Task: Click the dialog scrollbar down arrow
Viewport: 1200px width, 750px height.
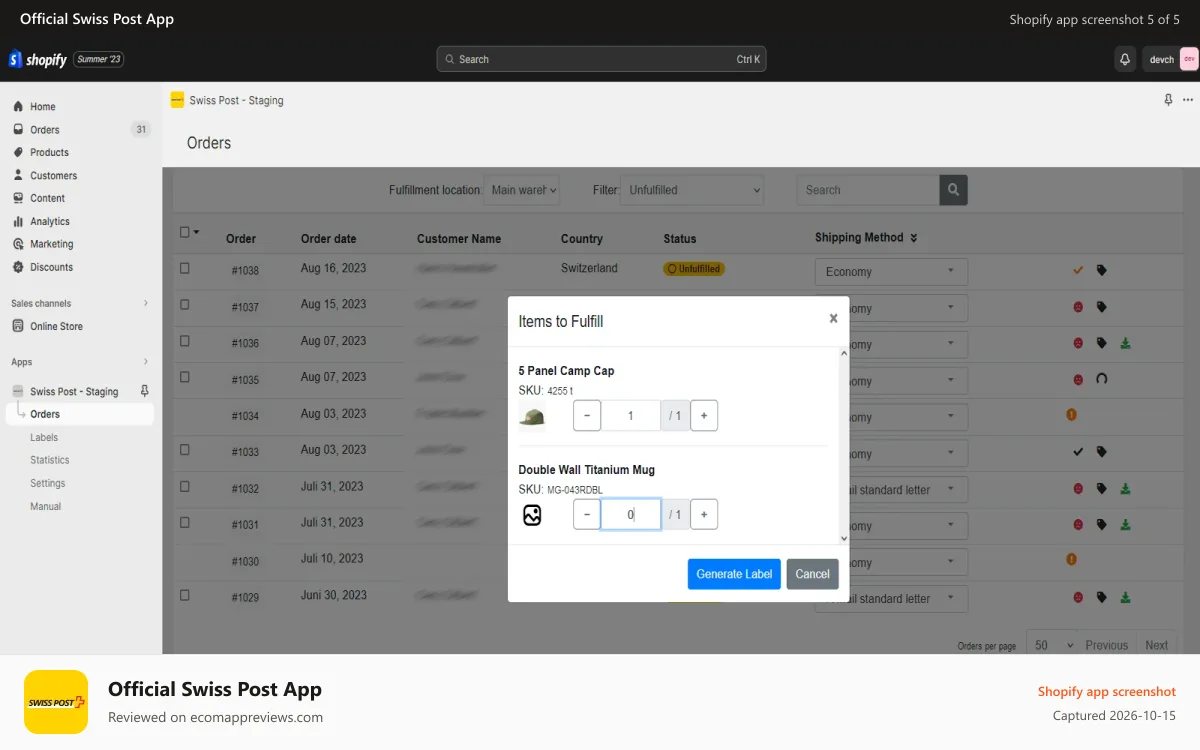Action: 843,538
